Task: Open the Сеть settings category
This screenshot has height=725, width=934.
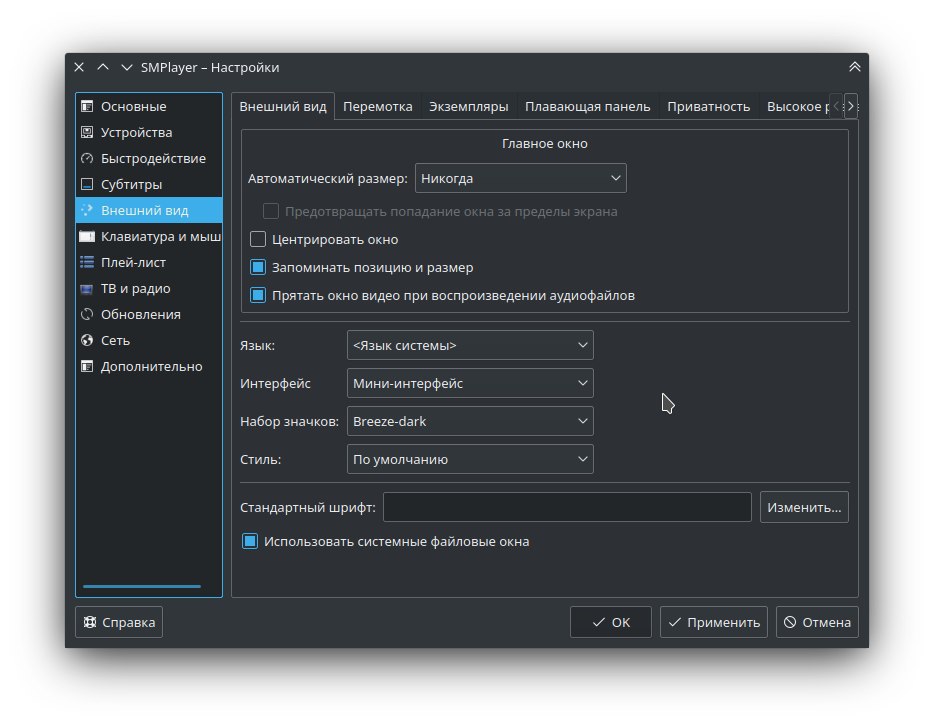Action: coord(149,340)
